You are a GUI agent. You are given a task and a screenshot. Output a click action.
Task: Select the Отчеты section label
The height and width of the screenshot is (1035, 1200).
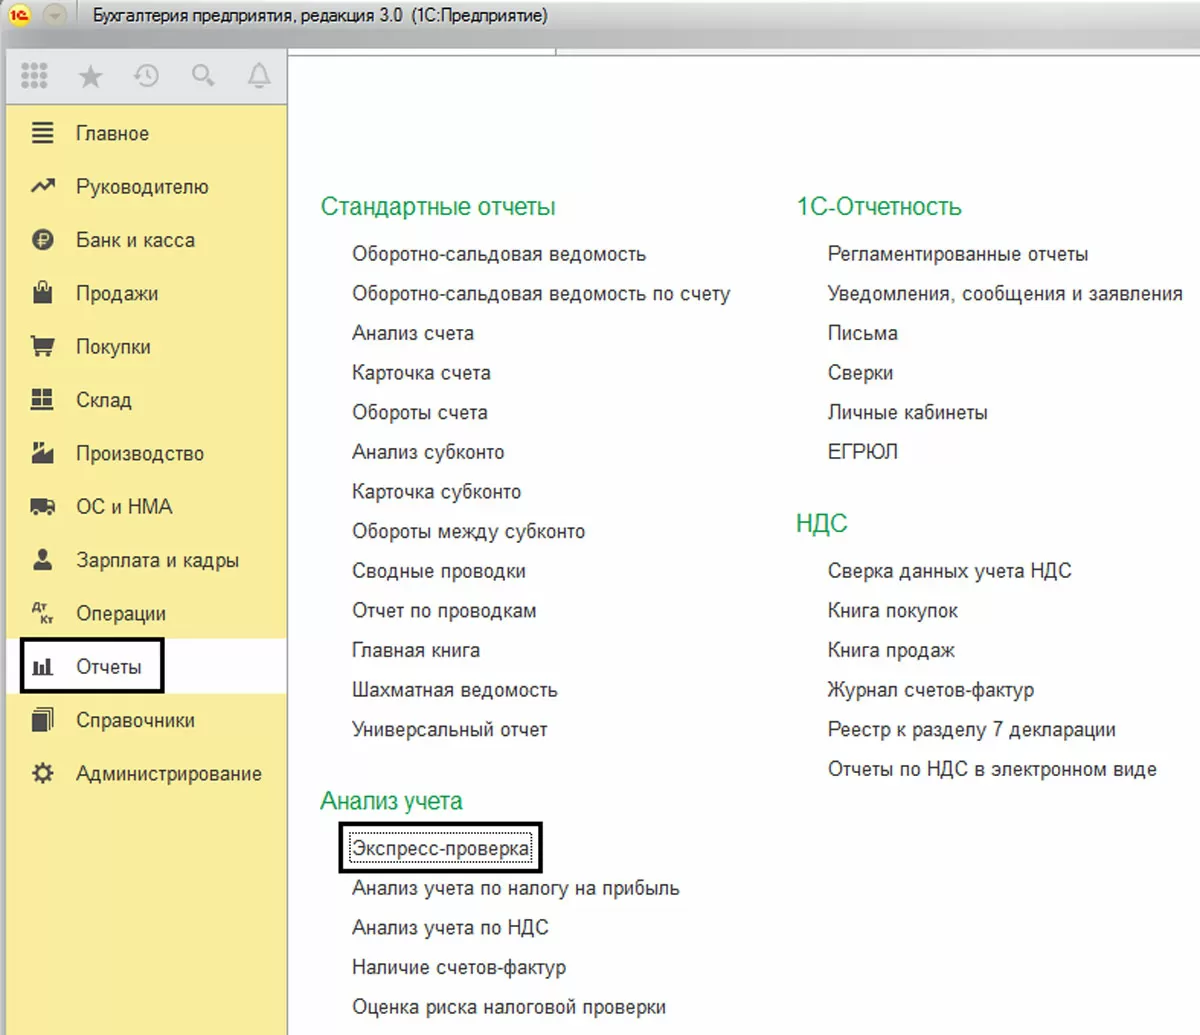pos(108,667)
